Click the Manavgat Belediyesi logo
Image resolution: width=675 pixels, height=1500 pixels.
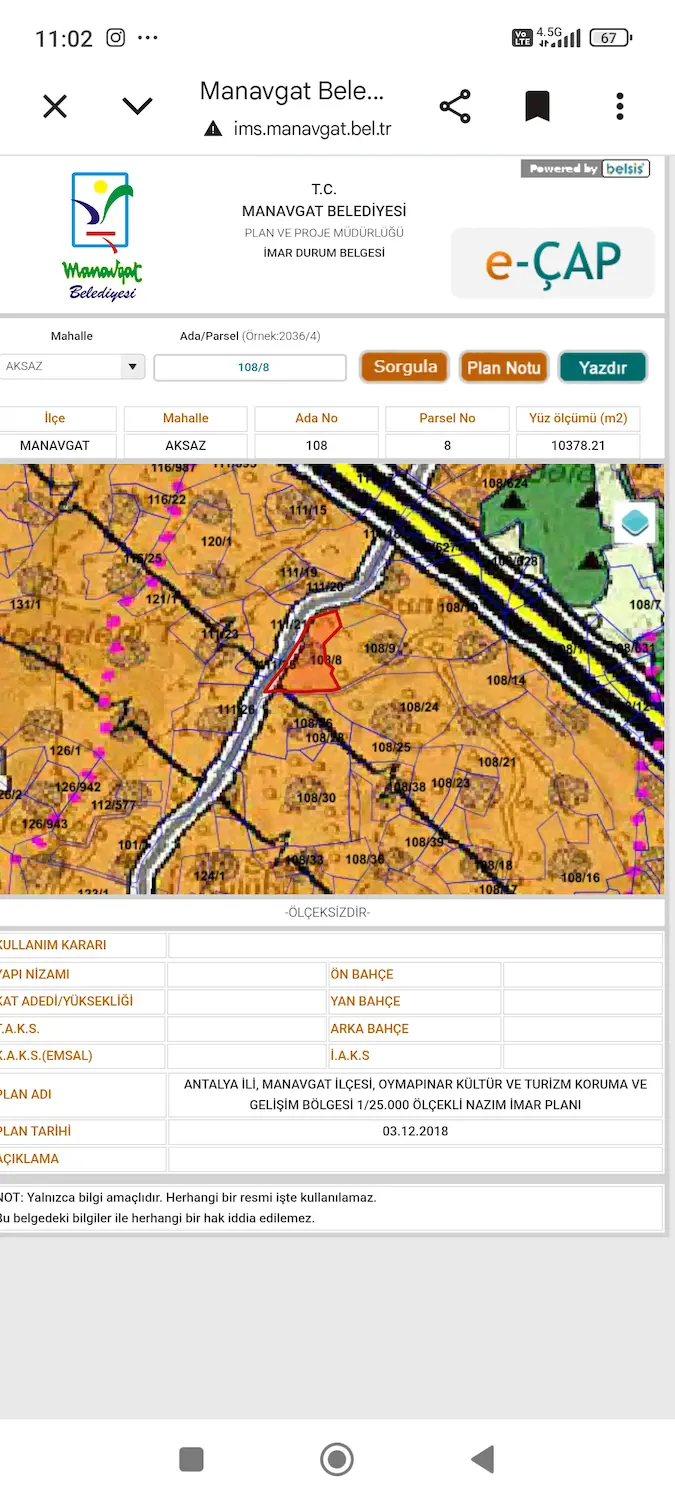pos(100,236)
